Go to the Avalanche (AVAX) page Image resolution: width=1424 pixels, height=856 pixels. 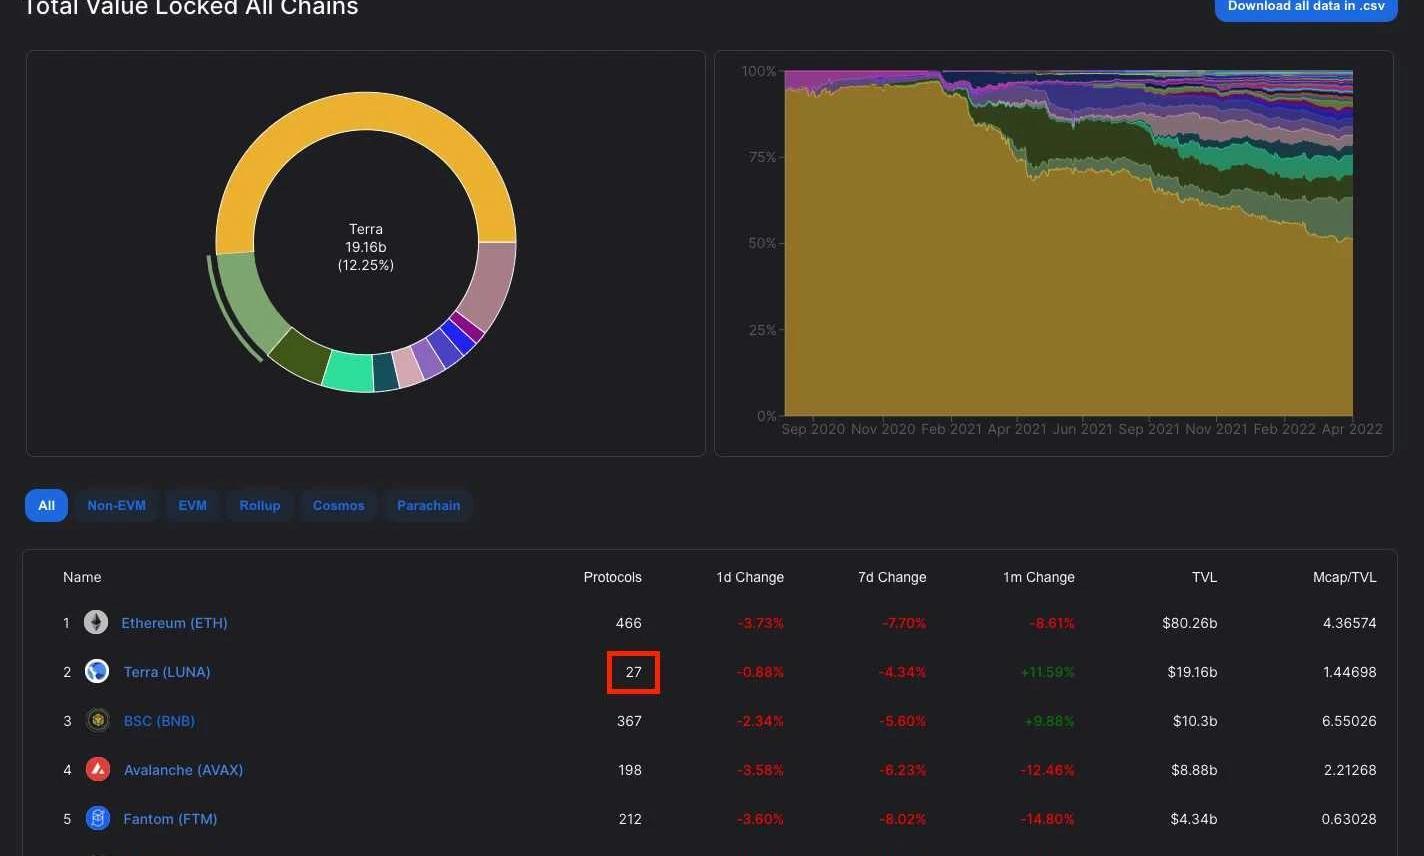[183, 770]
